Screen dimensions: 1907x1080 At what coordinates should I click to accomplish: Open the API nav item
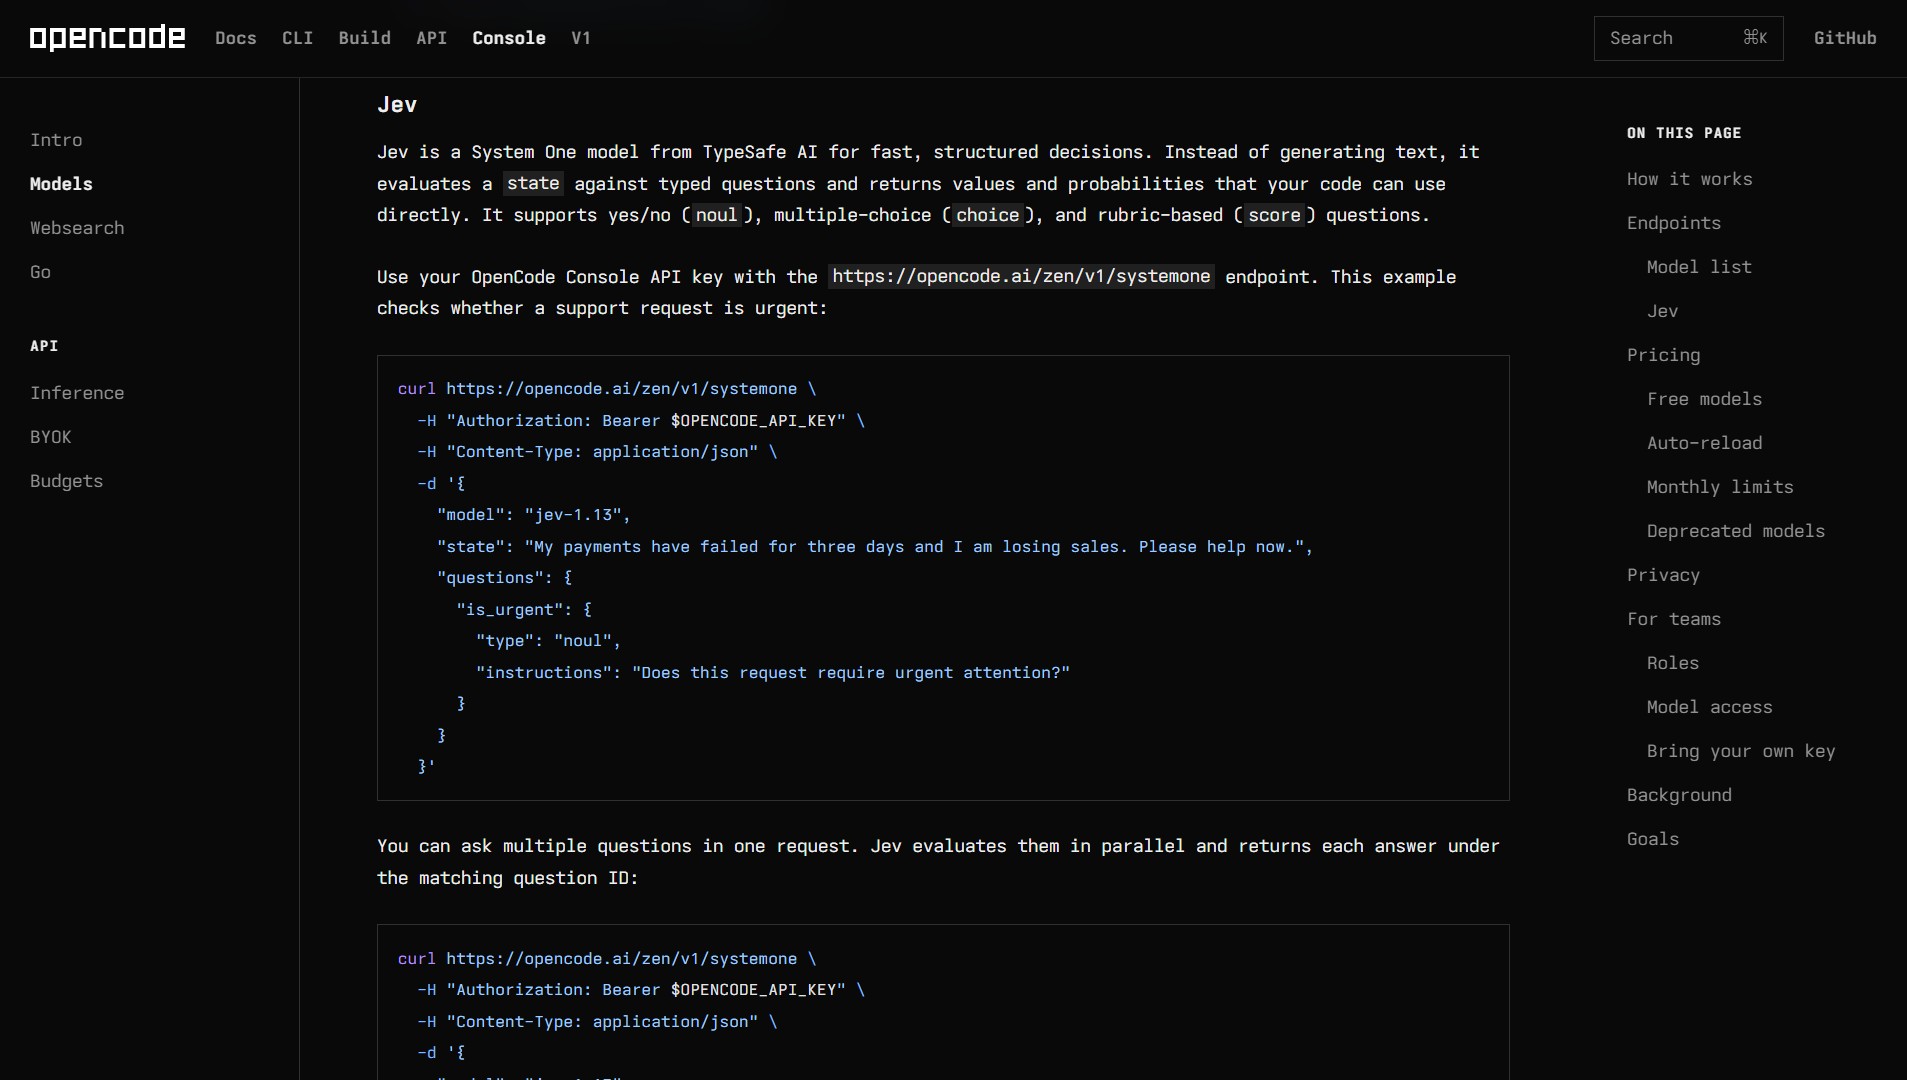click(x=431, y=38)
